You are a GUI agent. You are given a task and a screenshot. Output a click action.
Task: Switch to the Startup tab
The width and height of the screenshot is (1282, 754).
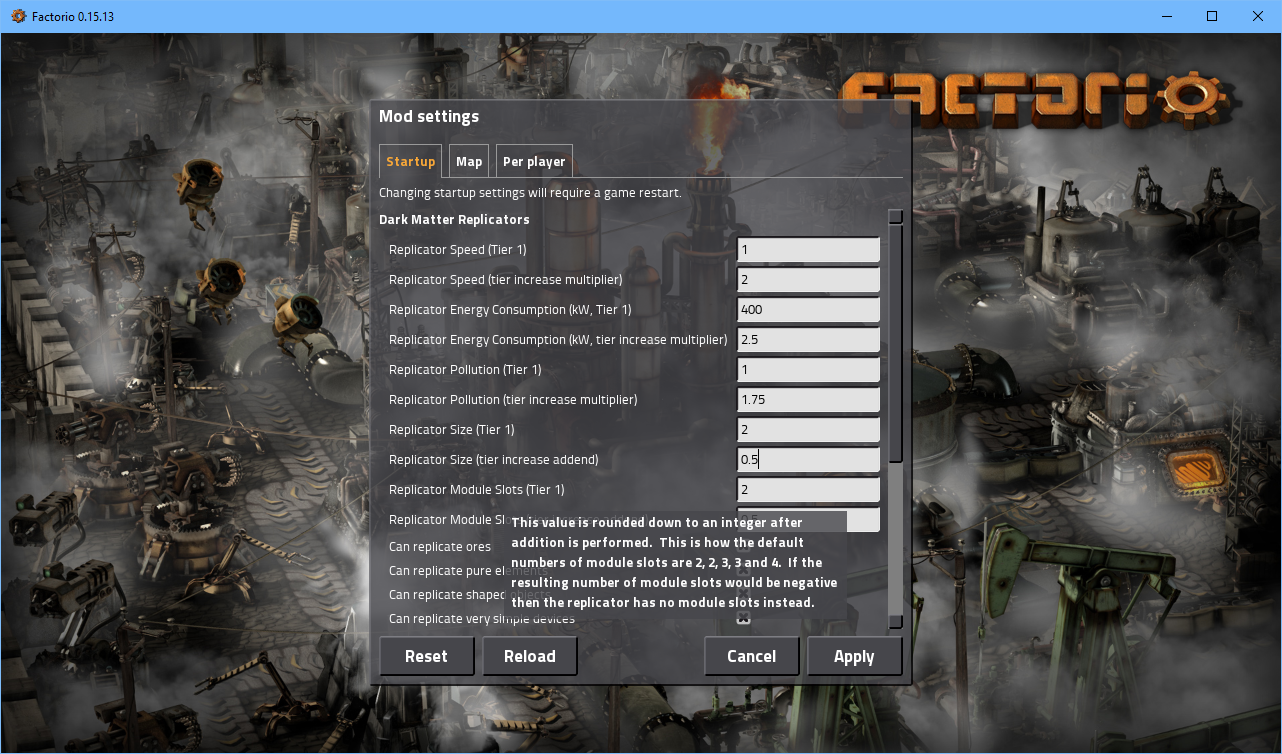point(411,161)
